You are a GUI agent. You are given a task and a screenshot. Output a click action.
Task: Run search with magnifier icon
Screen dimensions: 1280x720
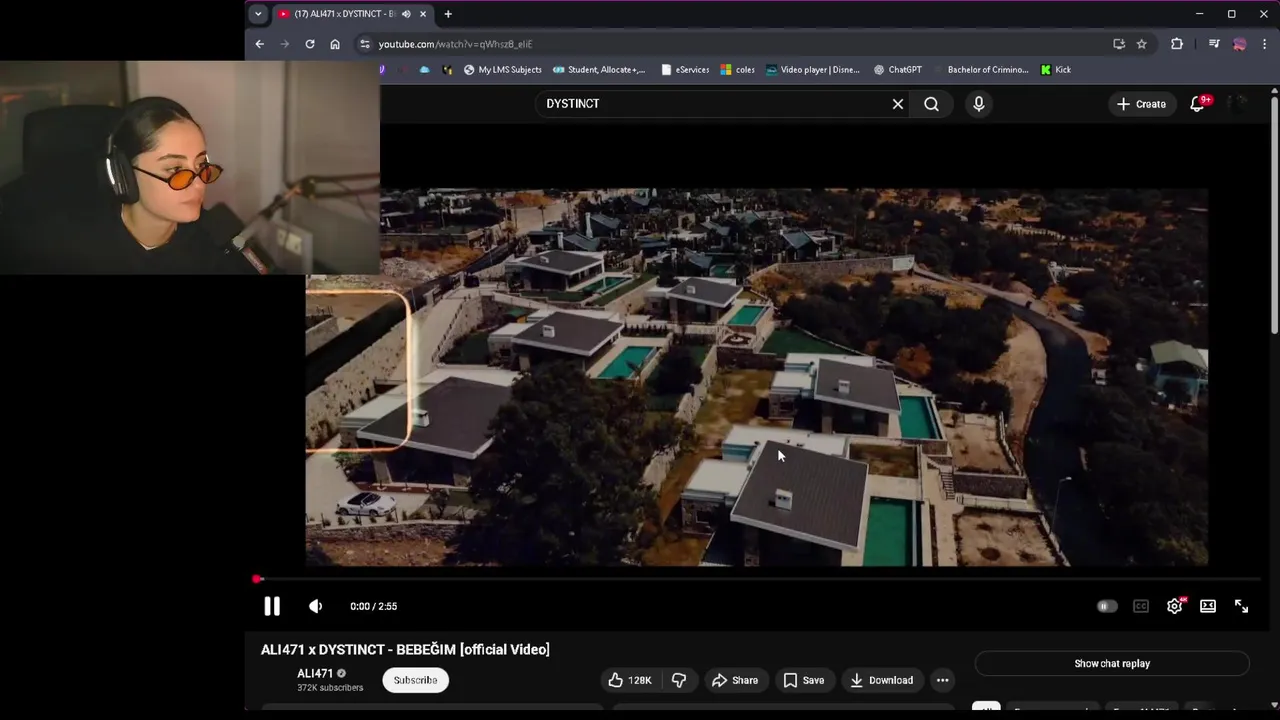(x=931, y=104)
